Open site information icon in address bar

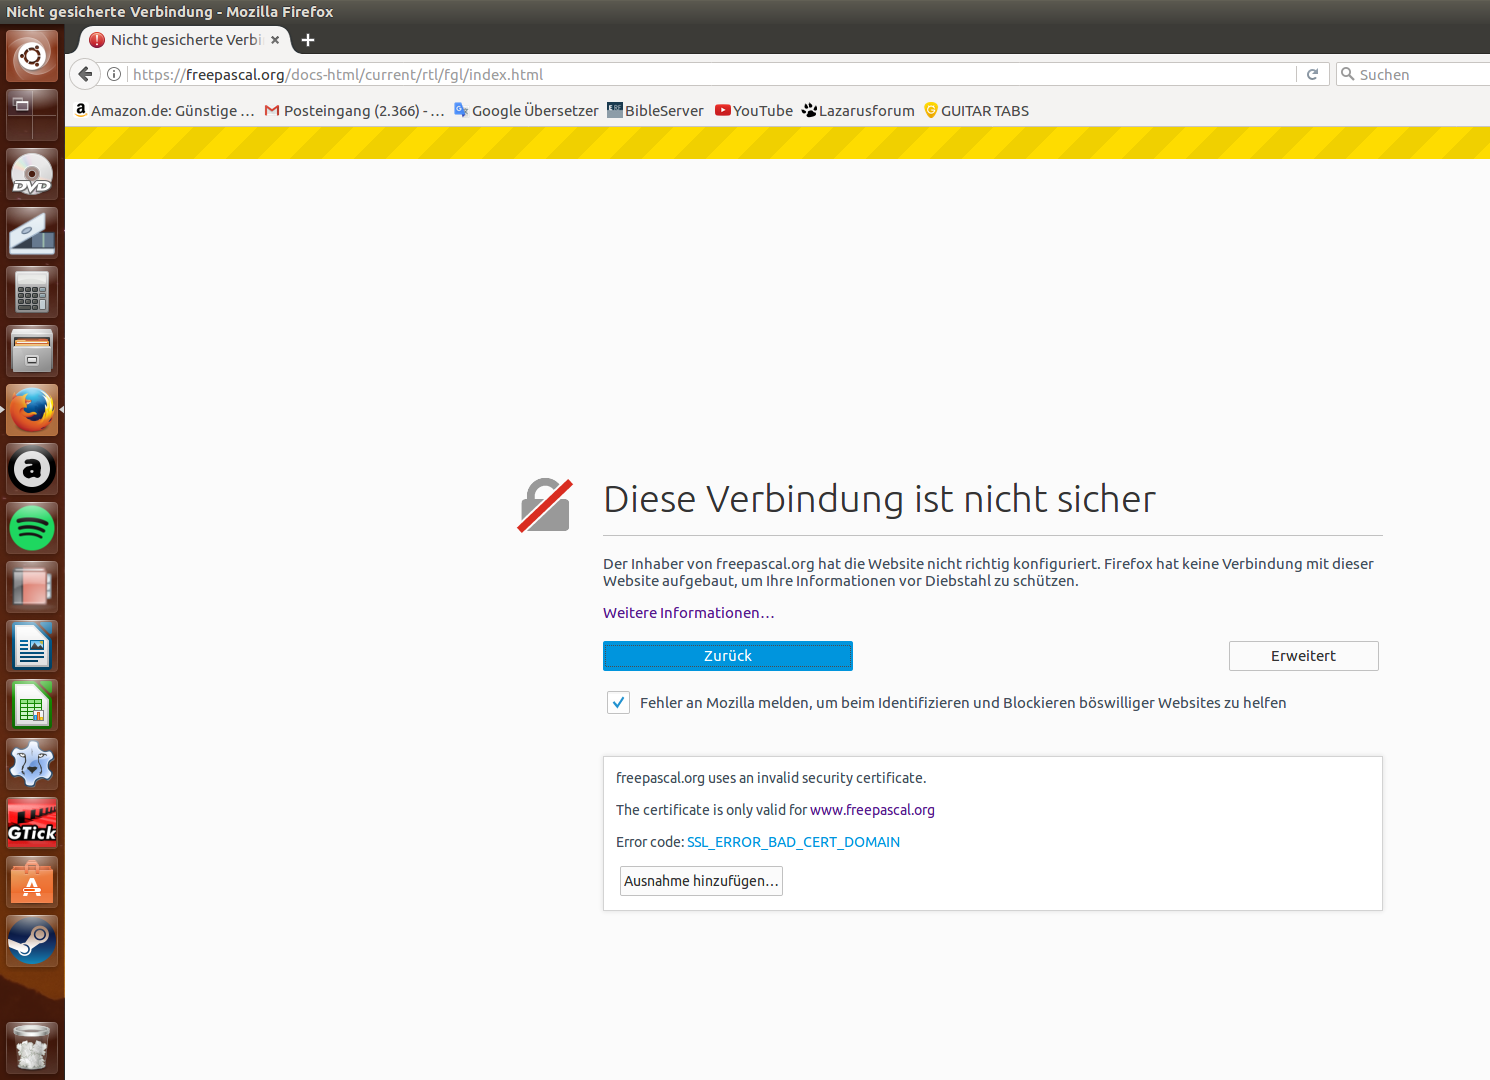click(114, 74)
